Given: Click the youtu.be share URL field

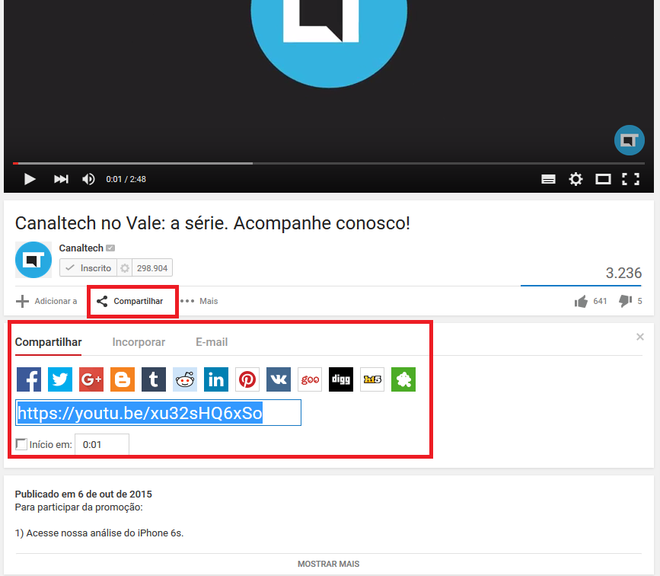Looking at the screenshot, I should (158, 413).
